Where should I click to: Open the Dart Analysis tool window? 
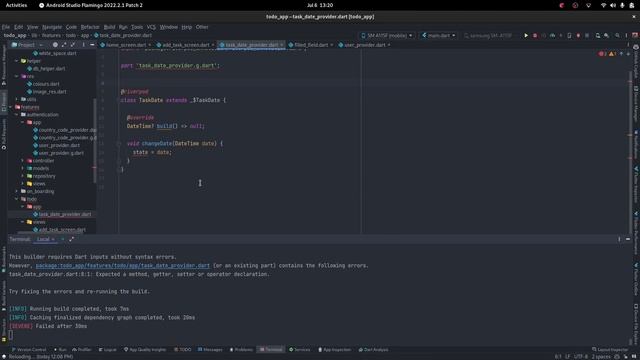[373, 350]
